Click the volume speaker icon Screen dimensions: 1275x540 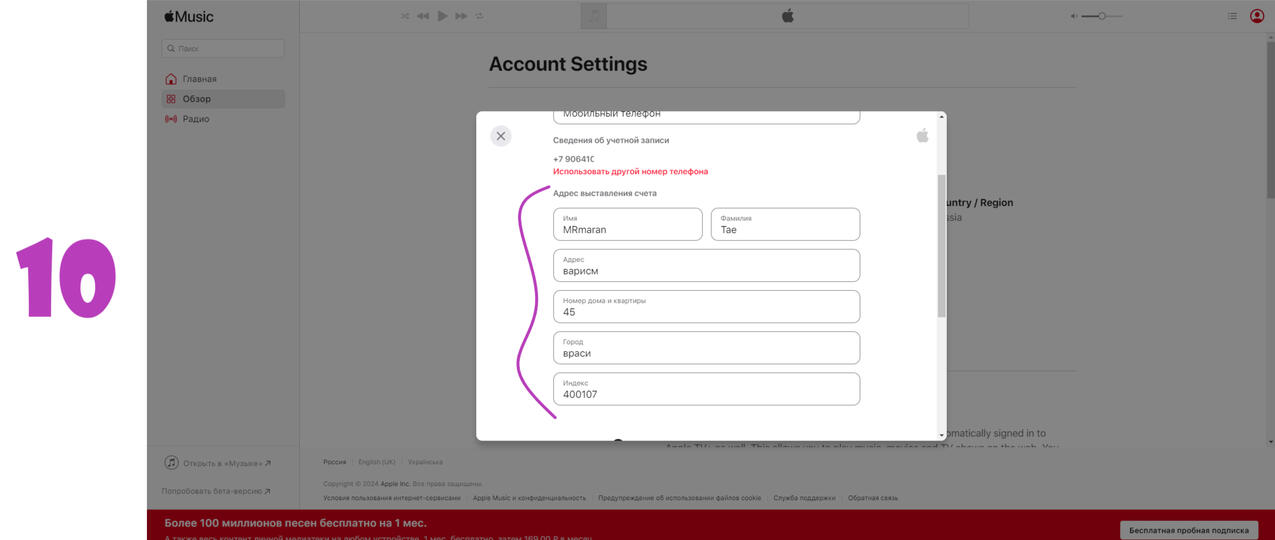(1074, 16)
